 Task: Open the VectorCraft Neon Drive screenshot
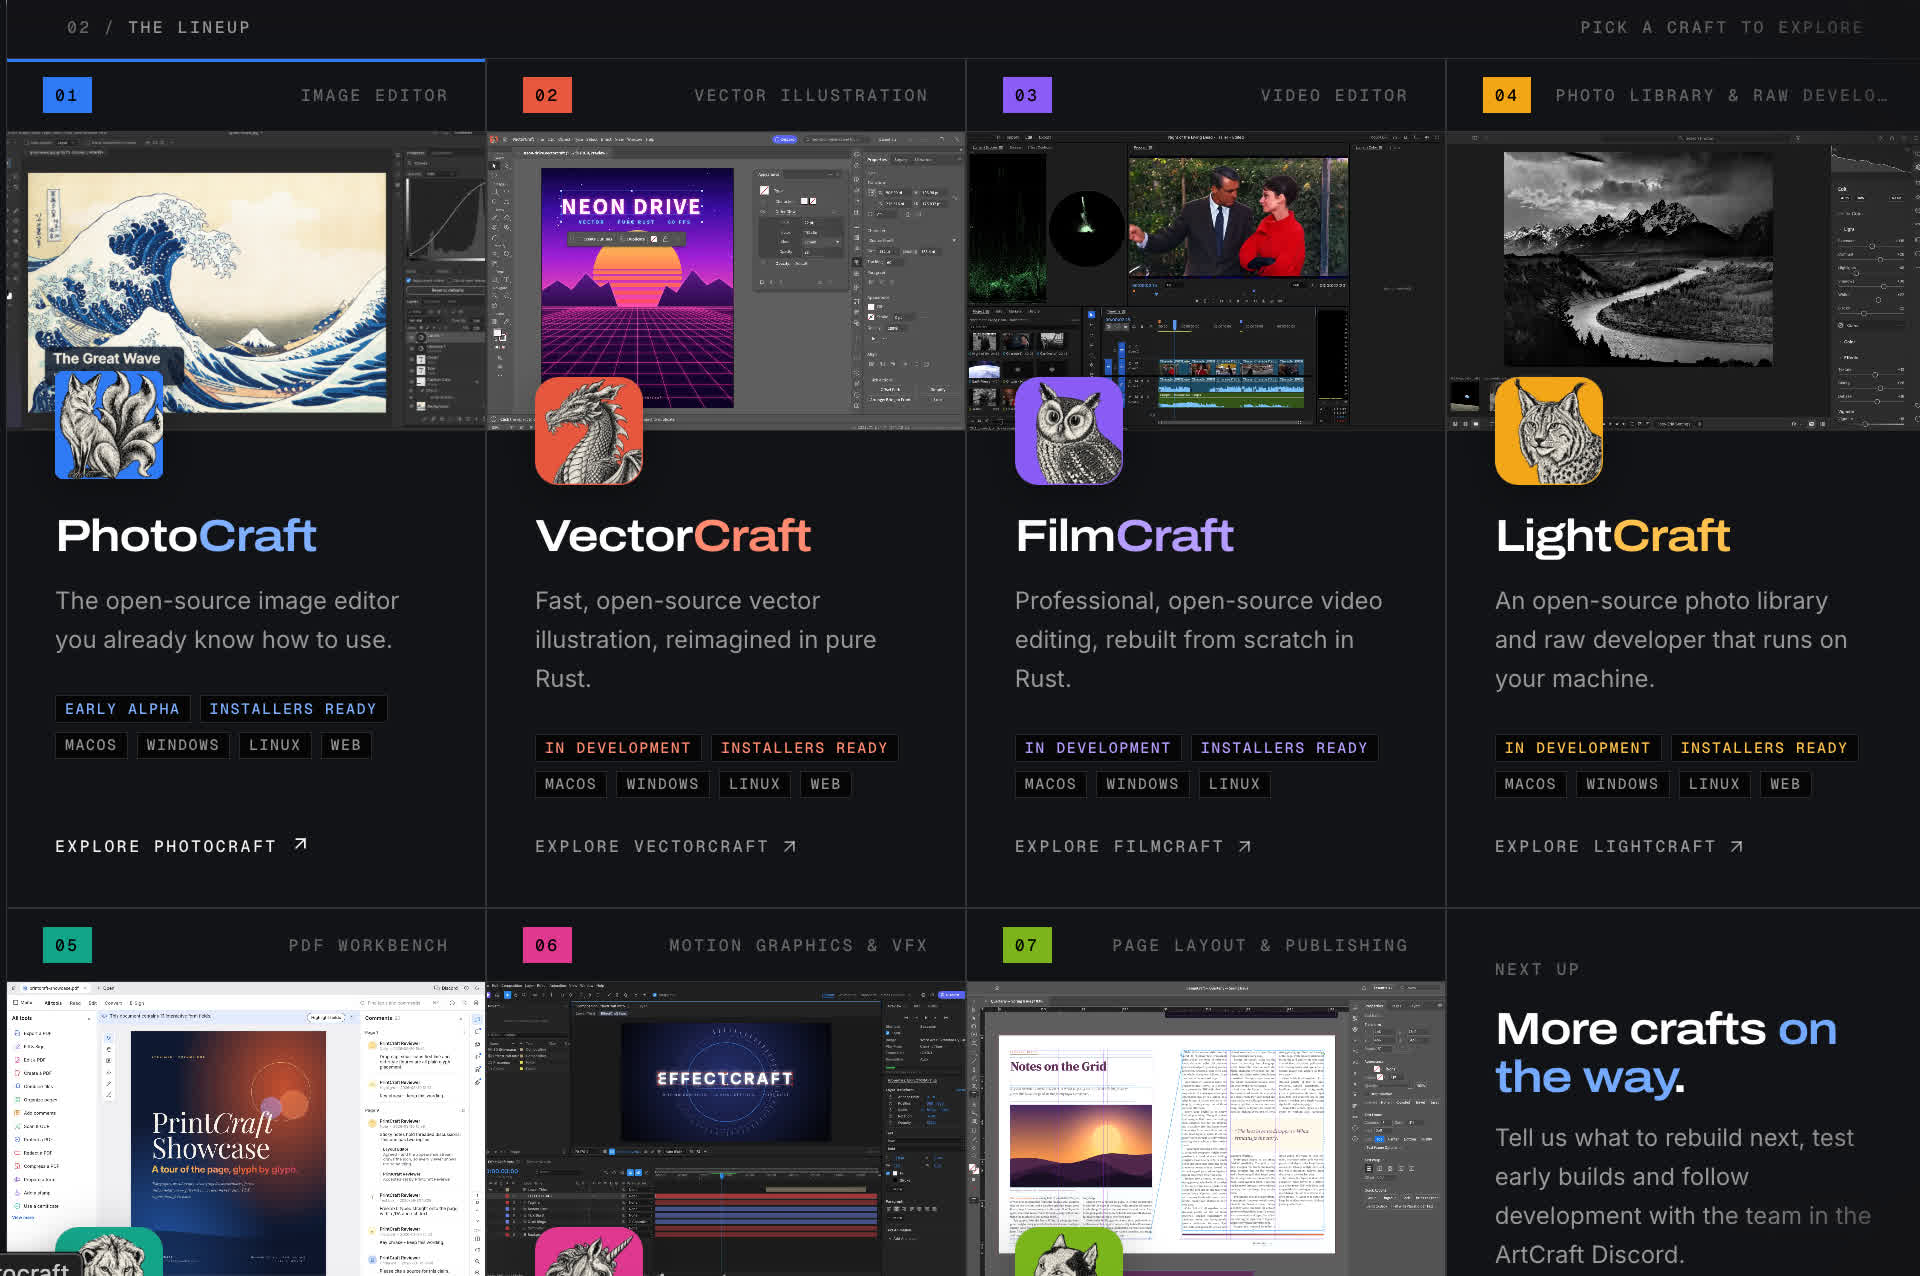click(x=726, y=280)
